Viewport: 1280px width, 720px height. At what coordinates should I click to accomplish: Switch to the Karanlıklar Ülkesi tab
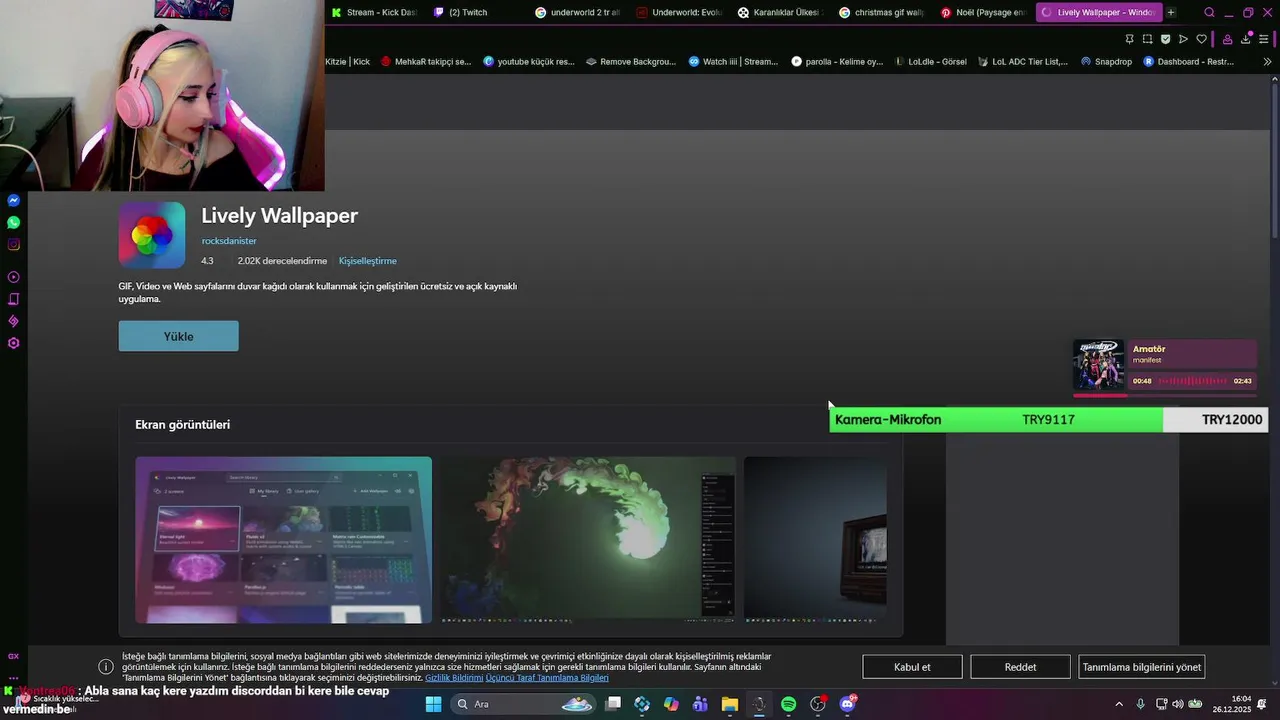click(779, 13)
